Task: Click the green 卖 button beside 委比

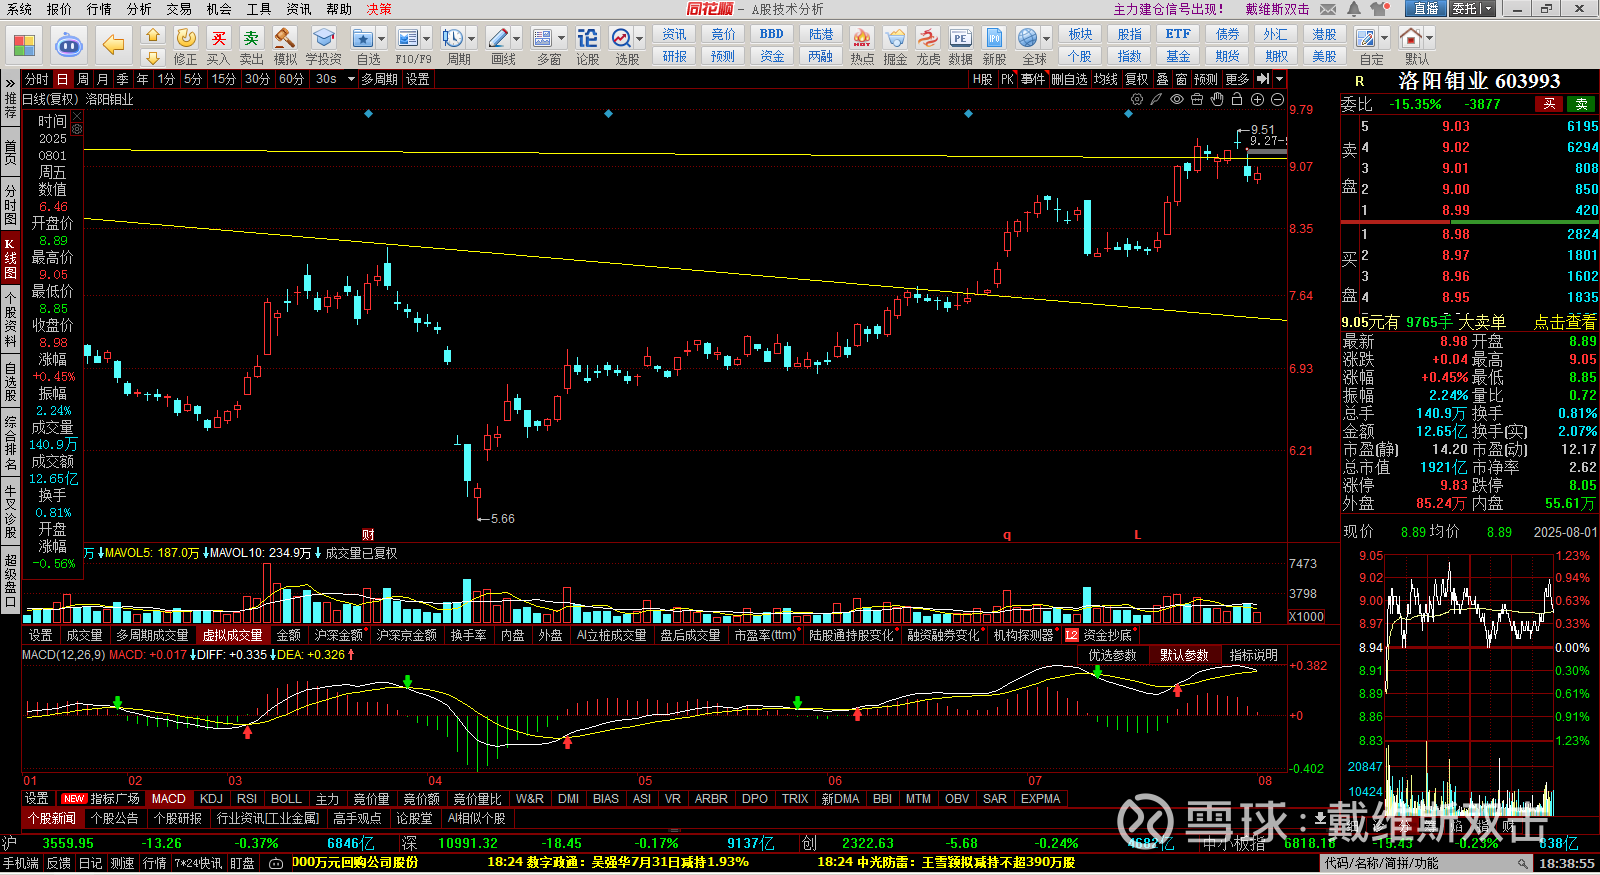Action: (x=1582, y=104)
